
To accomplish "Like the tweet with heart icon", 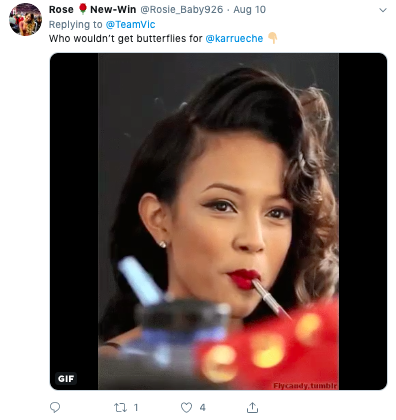I will [x=186, y=407].
